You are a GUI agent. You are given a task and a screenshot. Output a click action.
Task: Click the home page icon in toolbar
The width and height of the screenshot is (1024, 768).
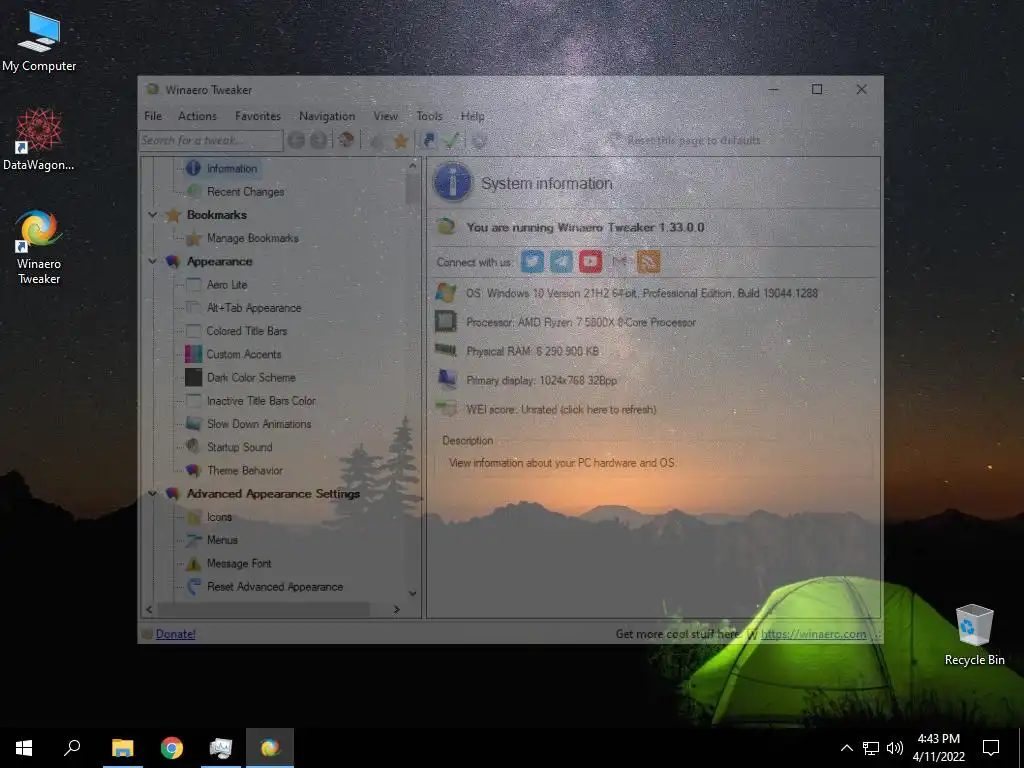click(x=347, y=140)
